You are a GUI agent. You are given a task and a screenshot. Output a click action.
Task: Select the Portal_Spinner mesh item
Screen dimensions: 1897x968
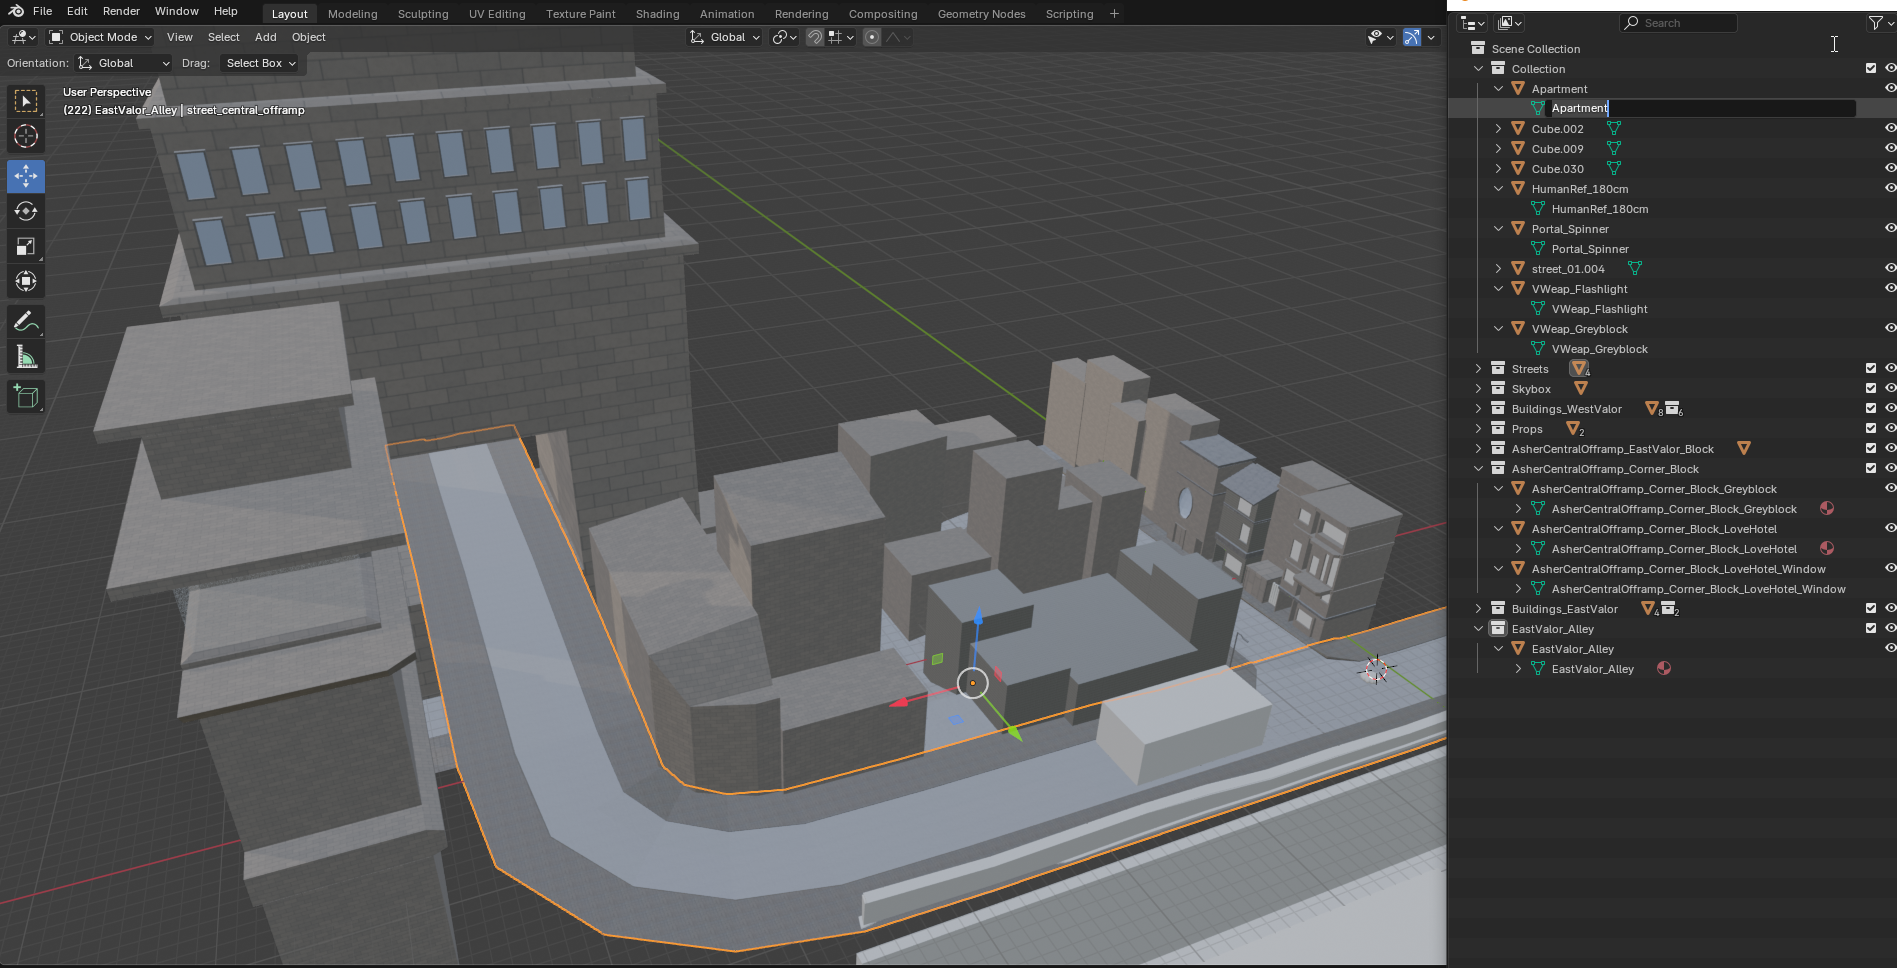(x=1590, y=249)
